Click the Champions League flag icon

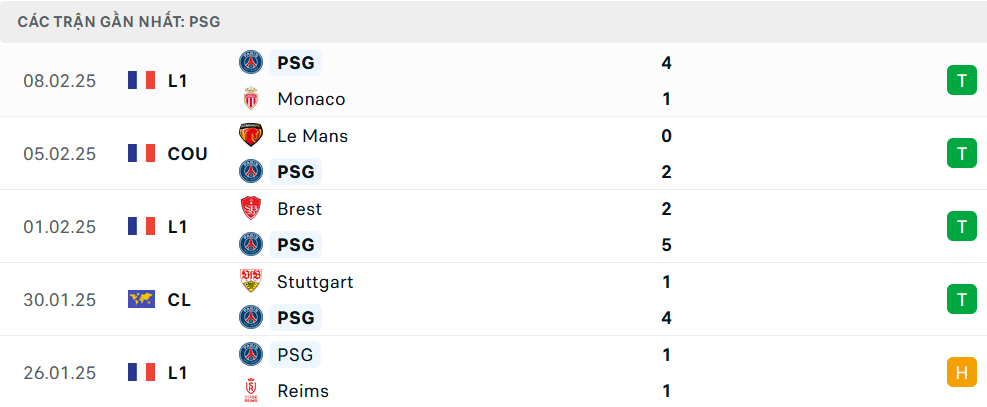tap(142, 299)
